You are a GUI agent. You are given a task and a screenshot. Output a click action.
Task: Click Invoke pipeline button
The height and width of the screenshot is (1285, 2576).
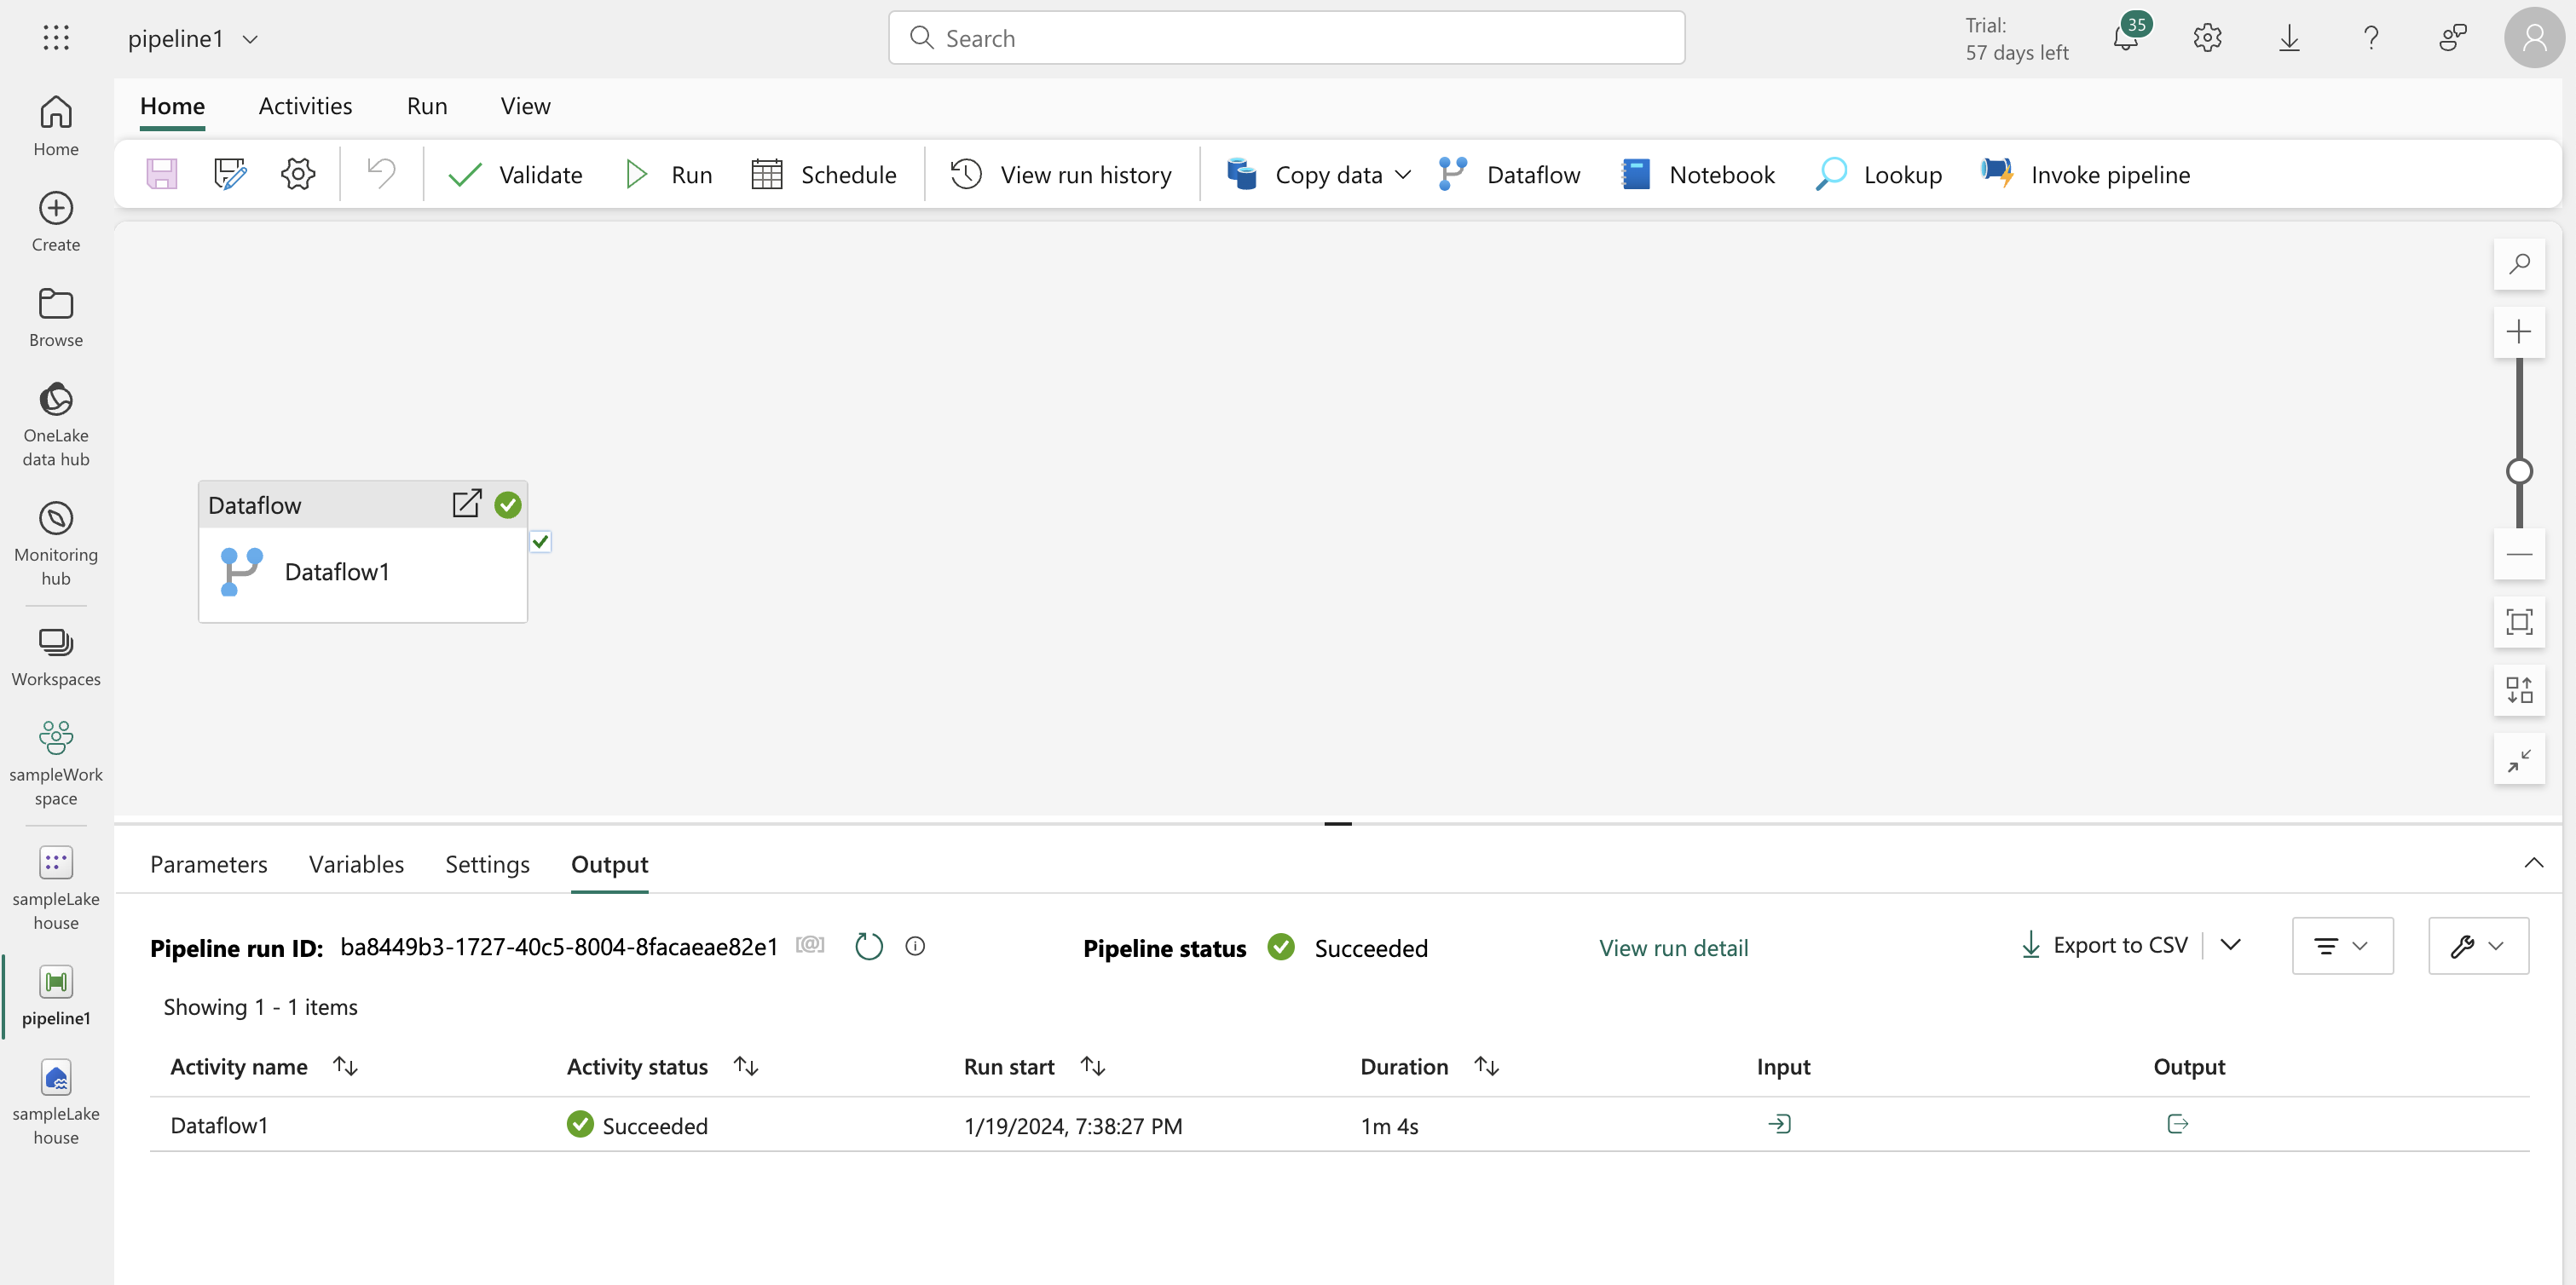tap(2085, 174)
